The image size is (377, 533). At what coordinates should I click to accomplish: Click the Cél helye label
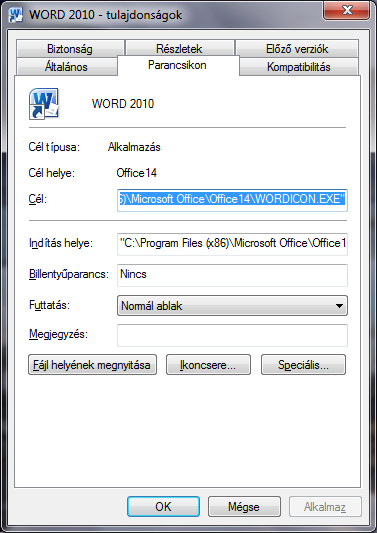(x=52, y=173)
